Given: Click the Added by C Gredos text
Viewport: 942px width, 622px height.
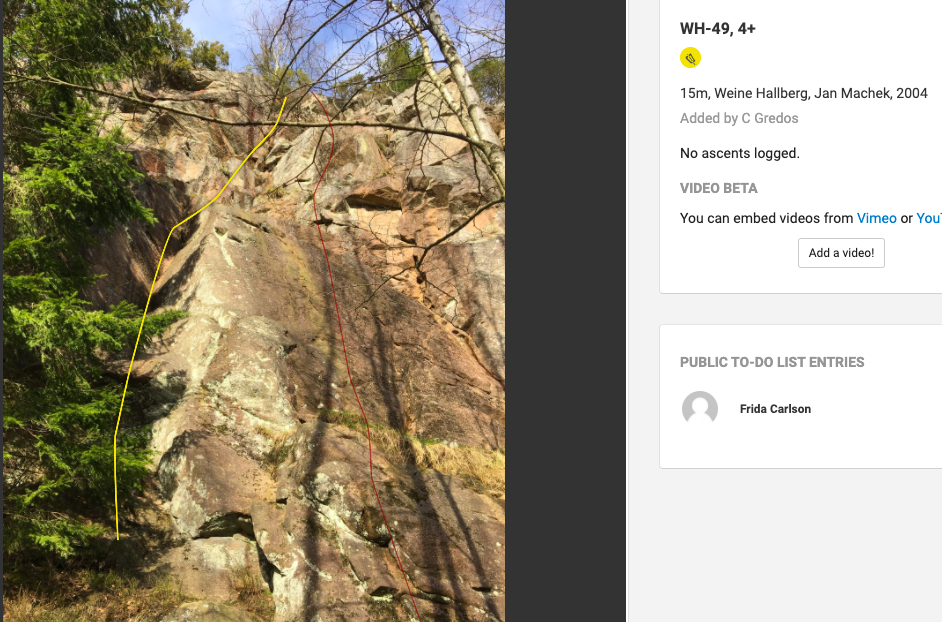Looking at the screenshot, I should (x=739, y=118).
